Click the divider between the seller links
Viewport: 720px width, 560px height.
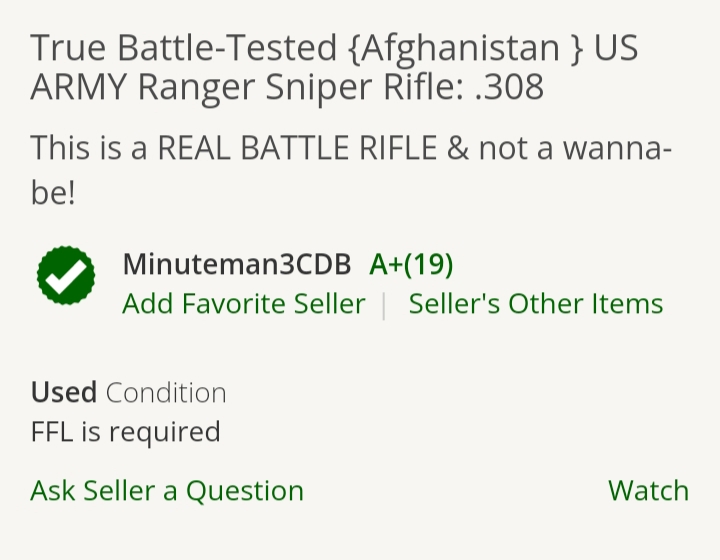pos(384,306)
